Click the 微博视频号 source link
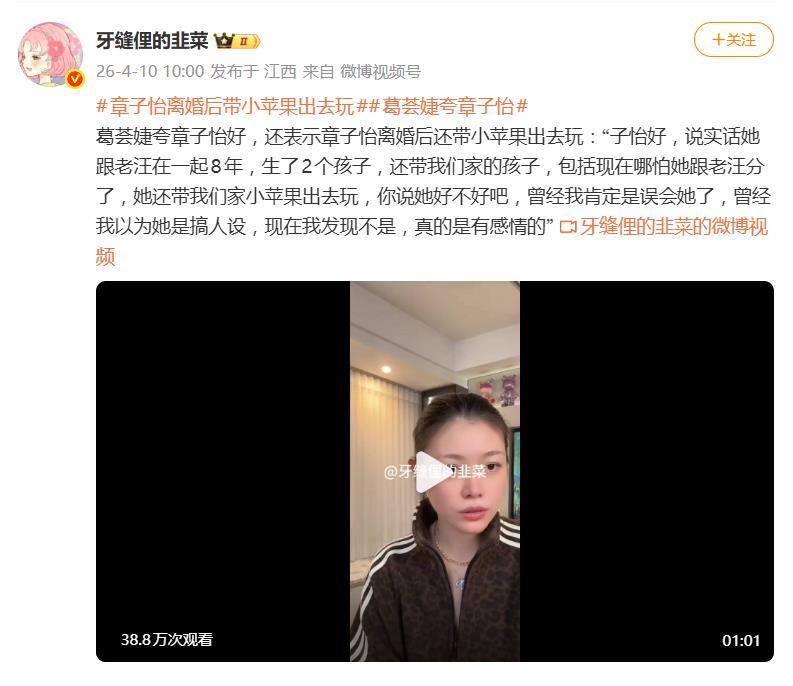 click(380, 71)
